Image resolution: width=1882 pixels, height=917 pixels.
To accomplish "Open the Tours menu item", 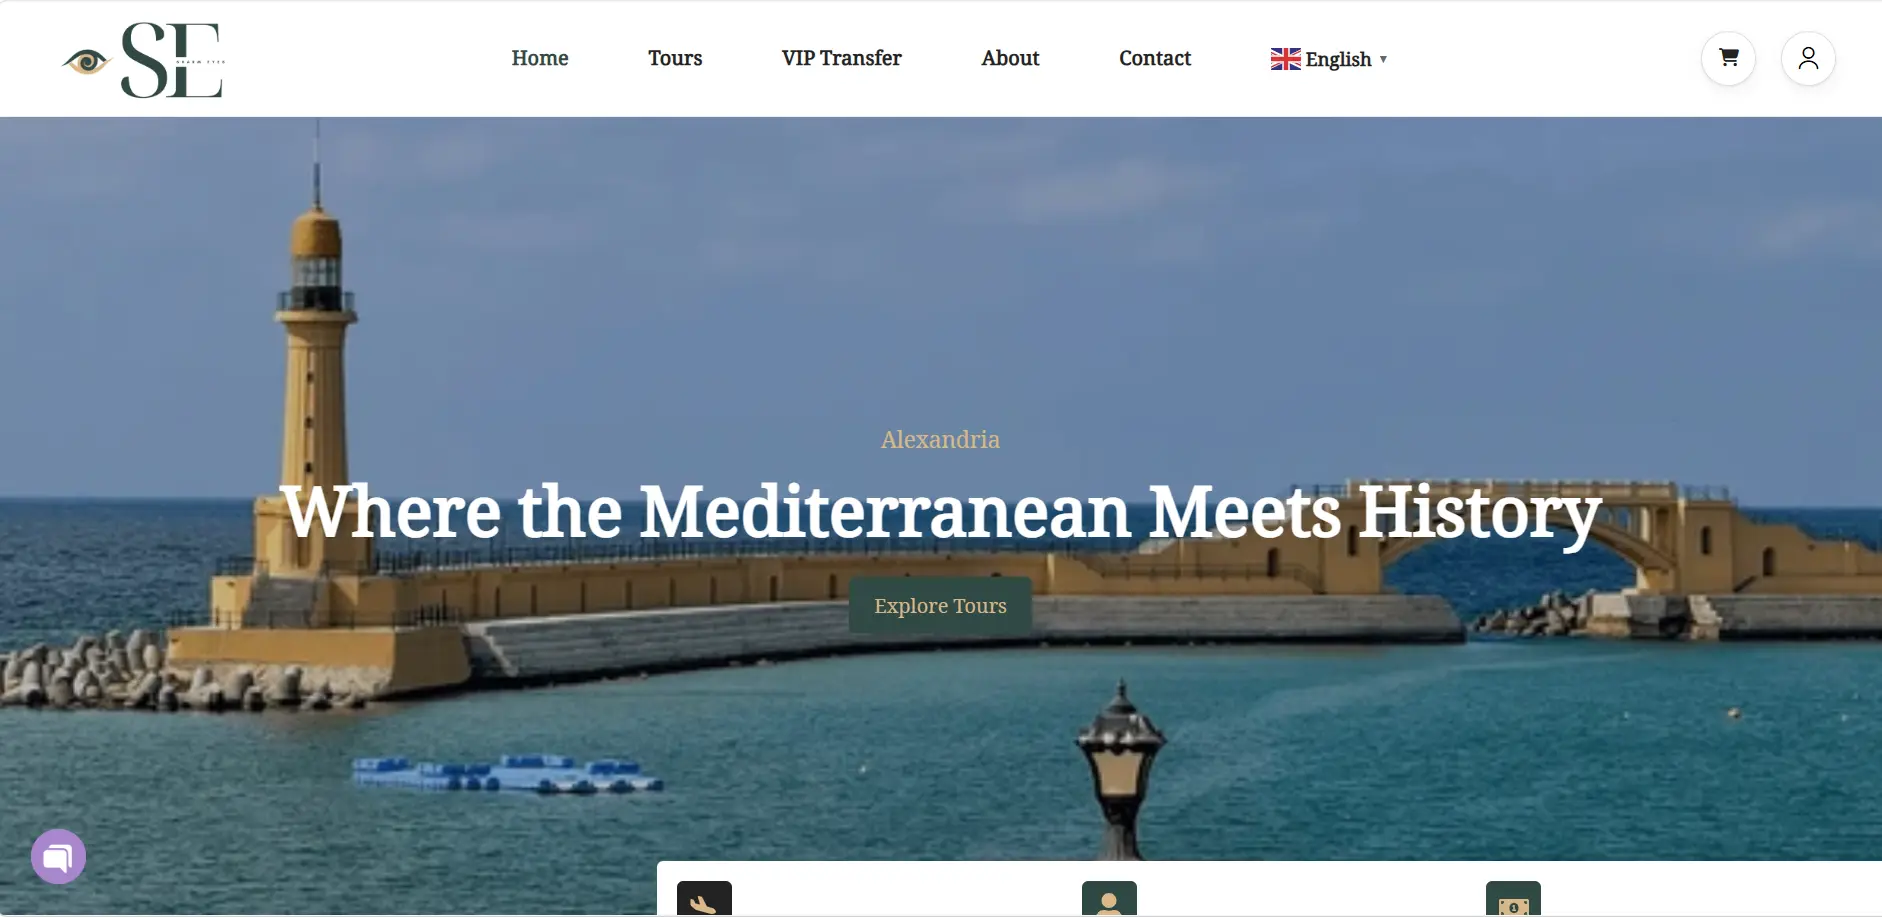I will (675, 58).
